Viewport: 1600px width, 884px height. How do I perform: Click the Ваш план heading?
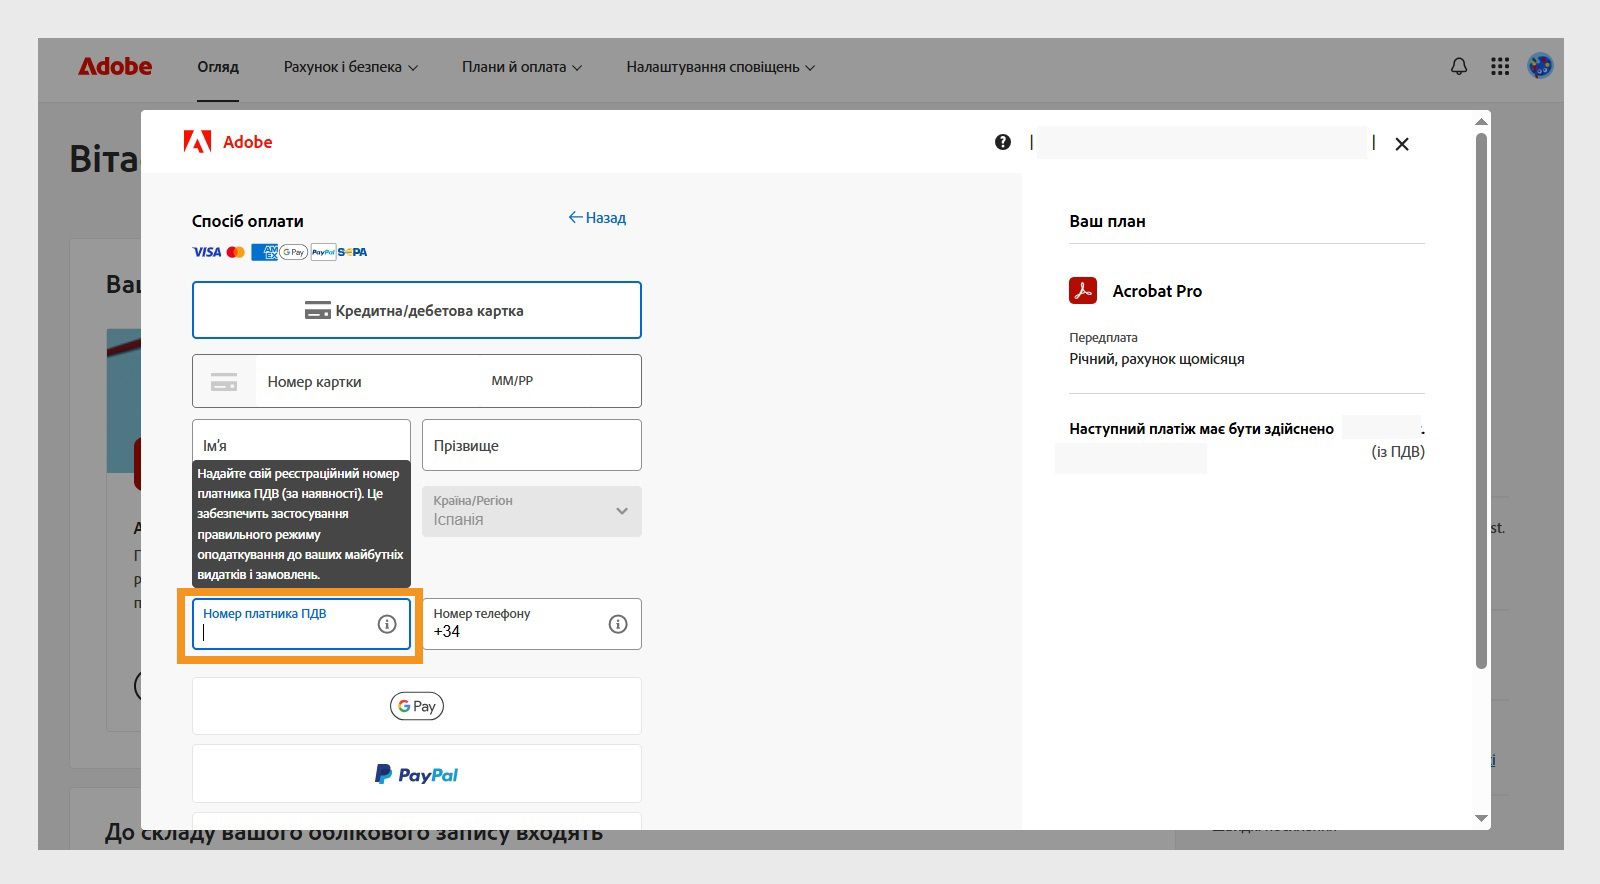point(1107,221)
